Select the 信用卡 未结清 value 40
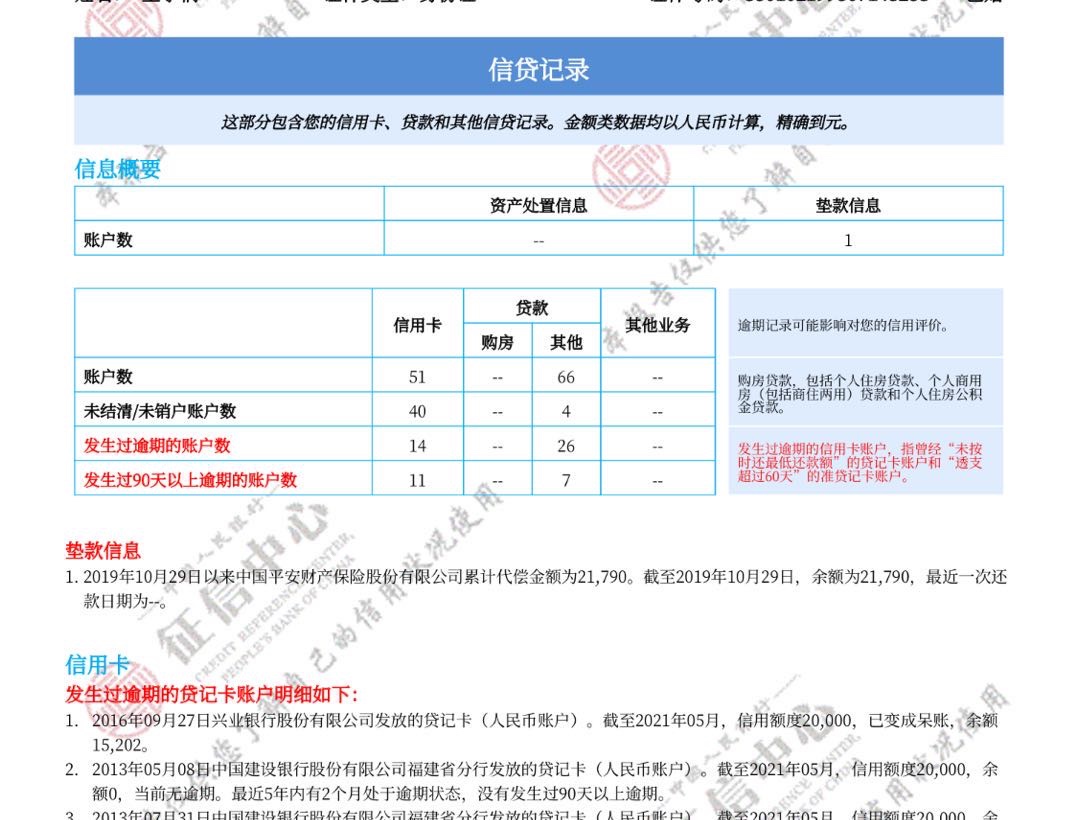 tap(417, 411)
